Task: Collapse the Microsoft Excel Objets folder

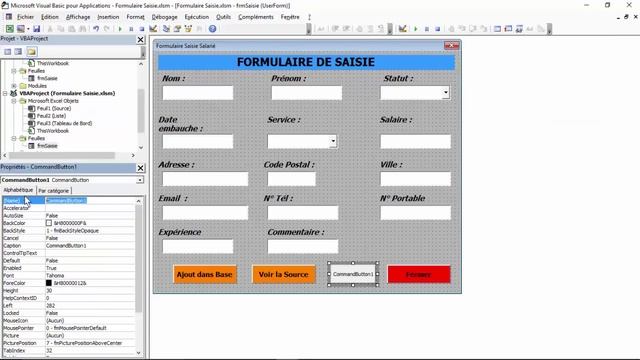Action: click(x=14, y=101)
